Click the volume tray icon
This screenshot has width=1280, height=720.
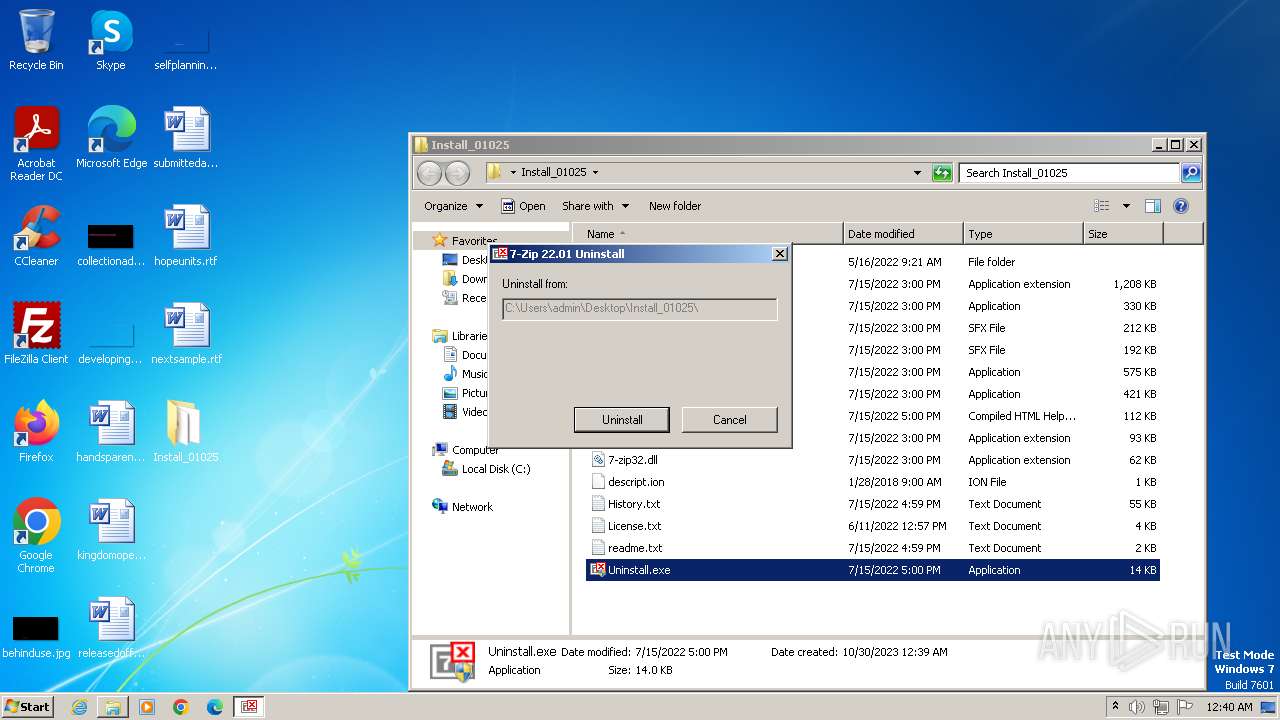(1136, 707)
